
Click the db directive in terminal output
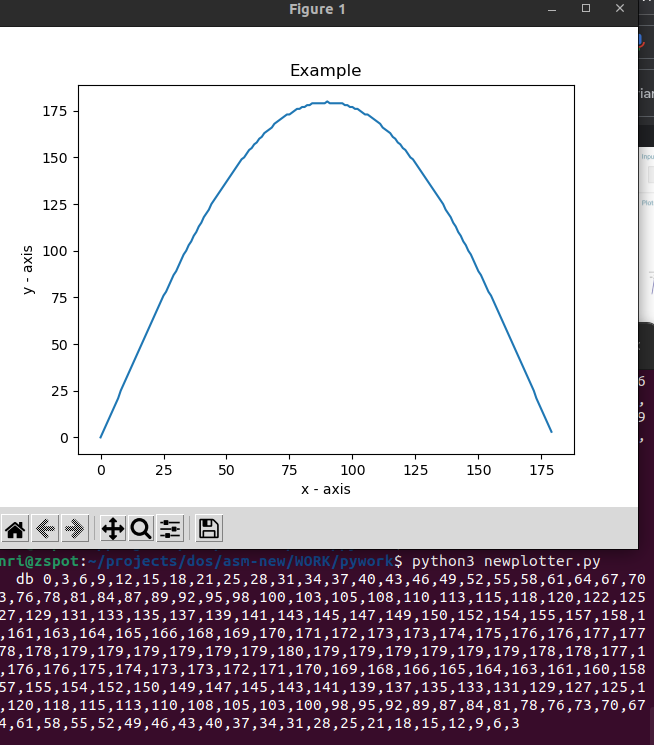coord(25,579)
